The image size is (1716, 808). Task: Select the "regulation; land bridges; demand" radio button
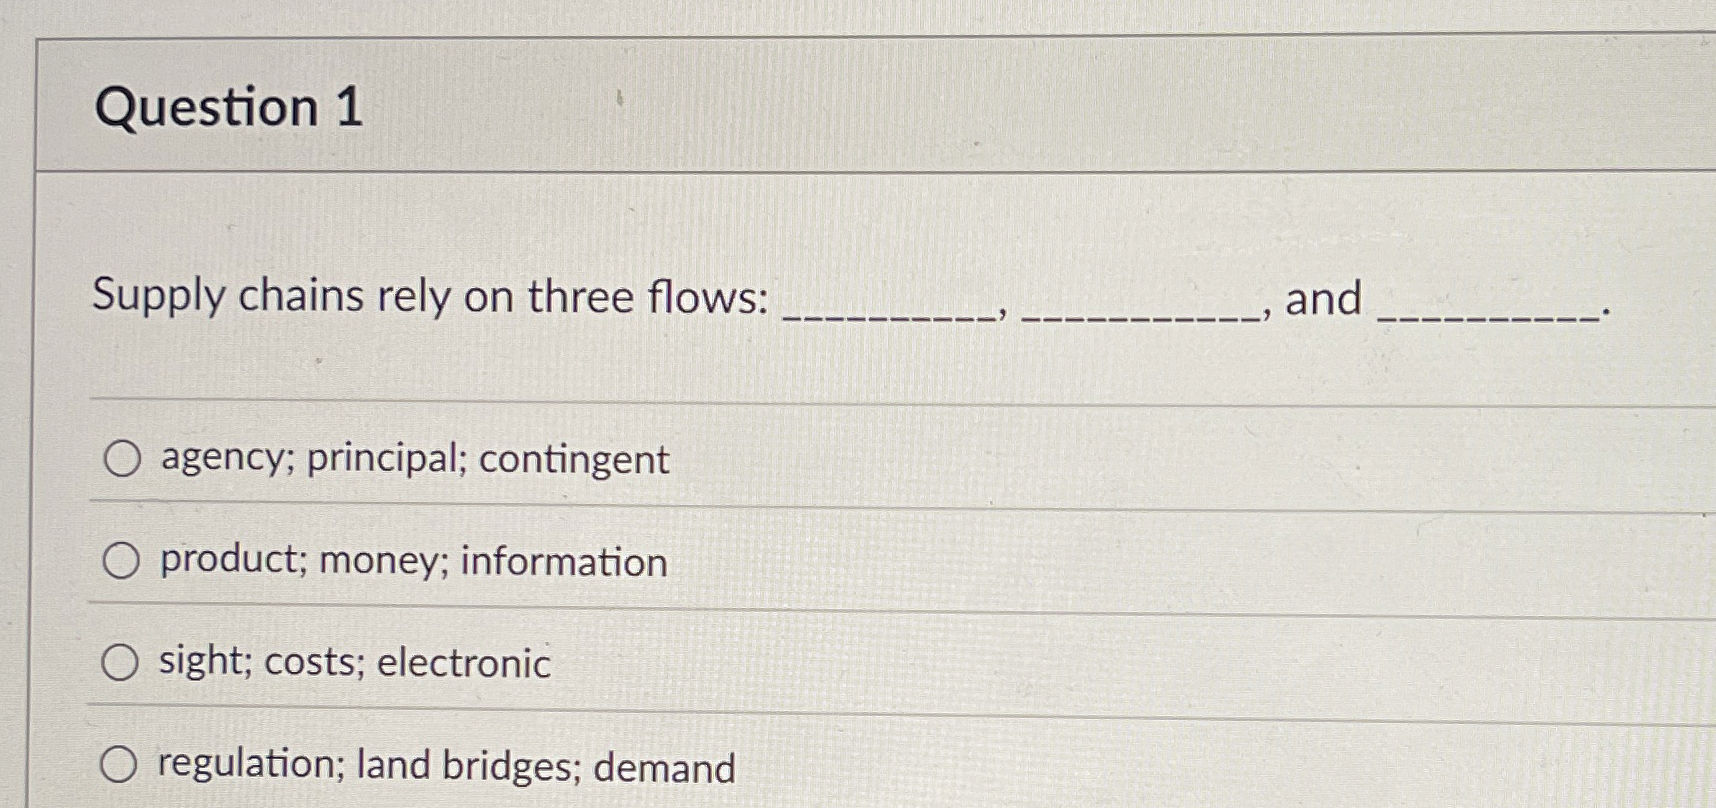122,764
